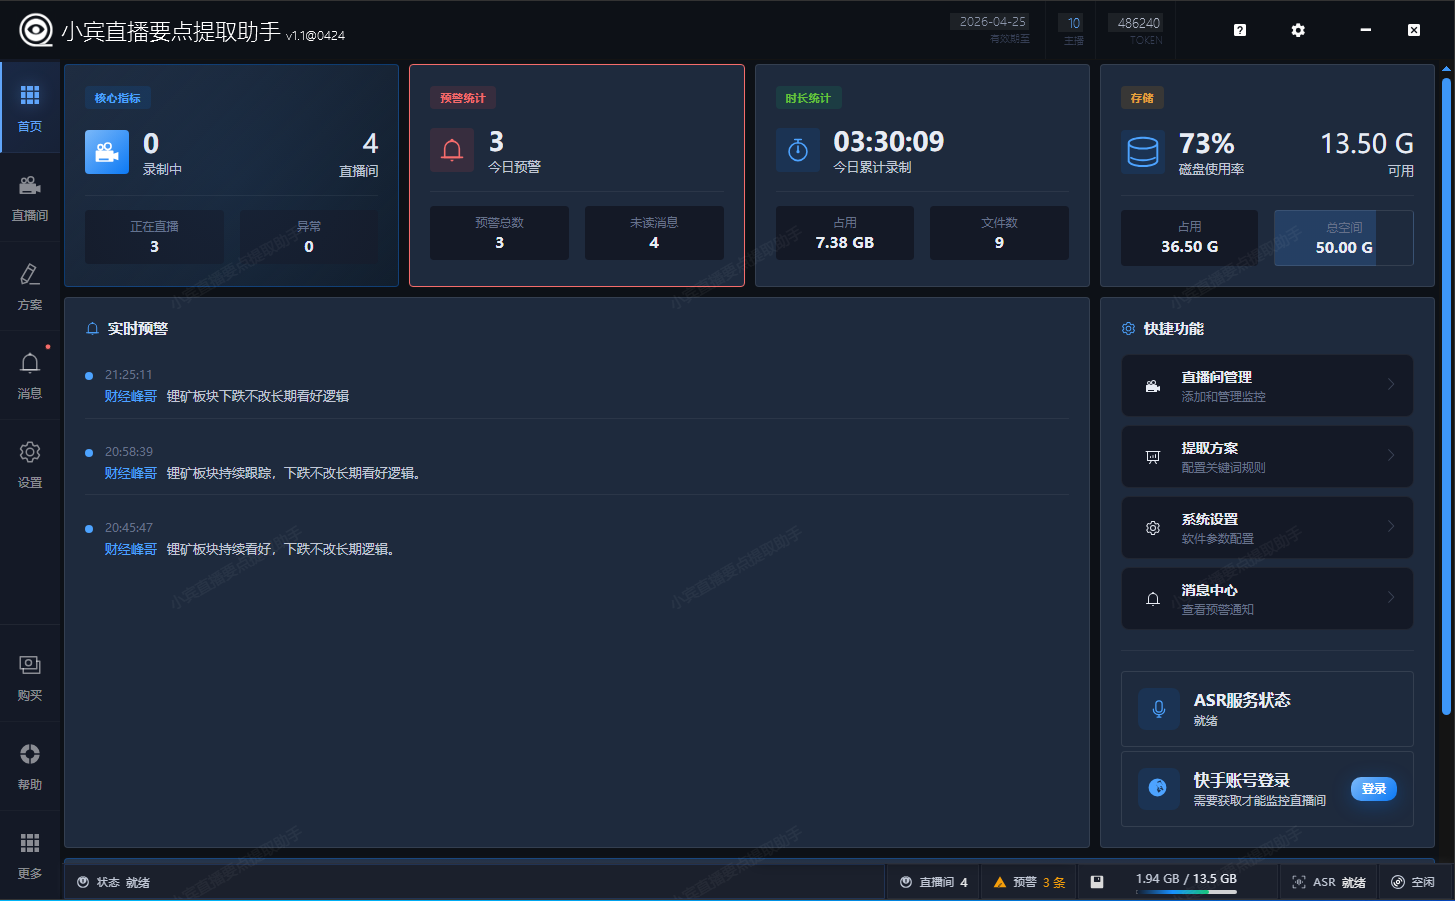Screen dimensions: 1455x901
Task: Click the camera icon in core metrics card
Action: [107, 152]
